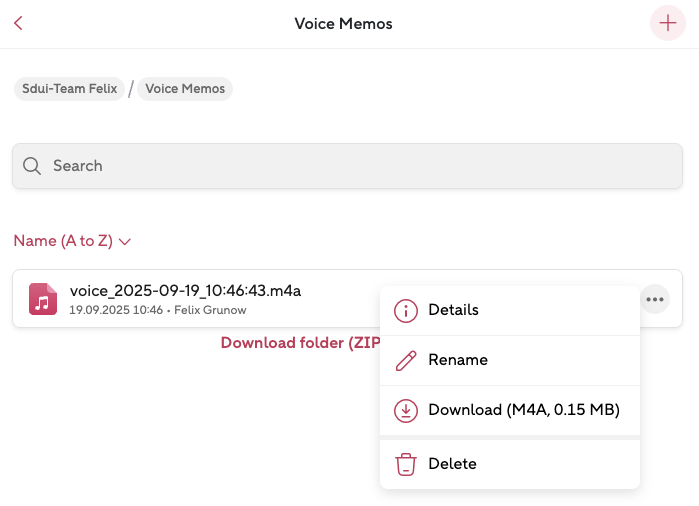699x506 pixels.
Task: Click the three-dot more options button
Action: [654, 298]
